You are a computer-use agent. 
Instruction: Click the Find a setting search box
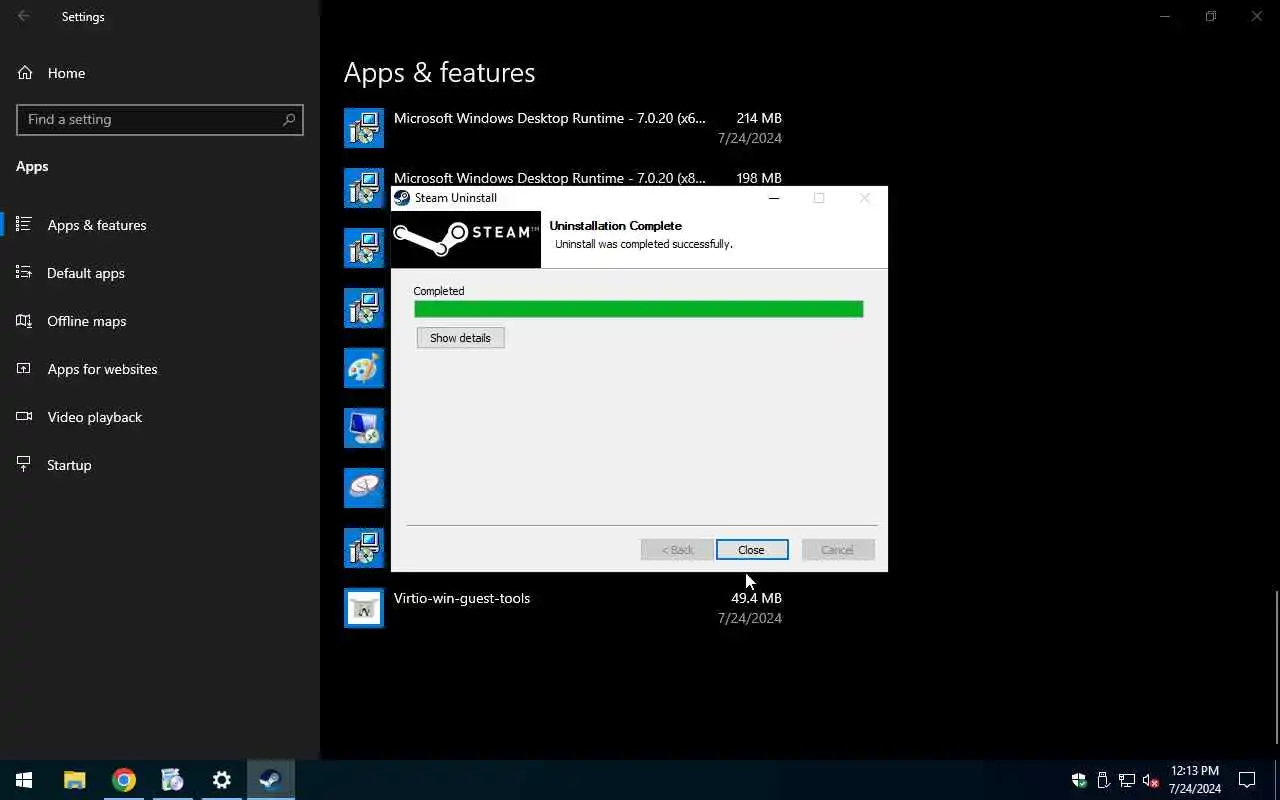(160, 119)
